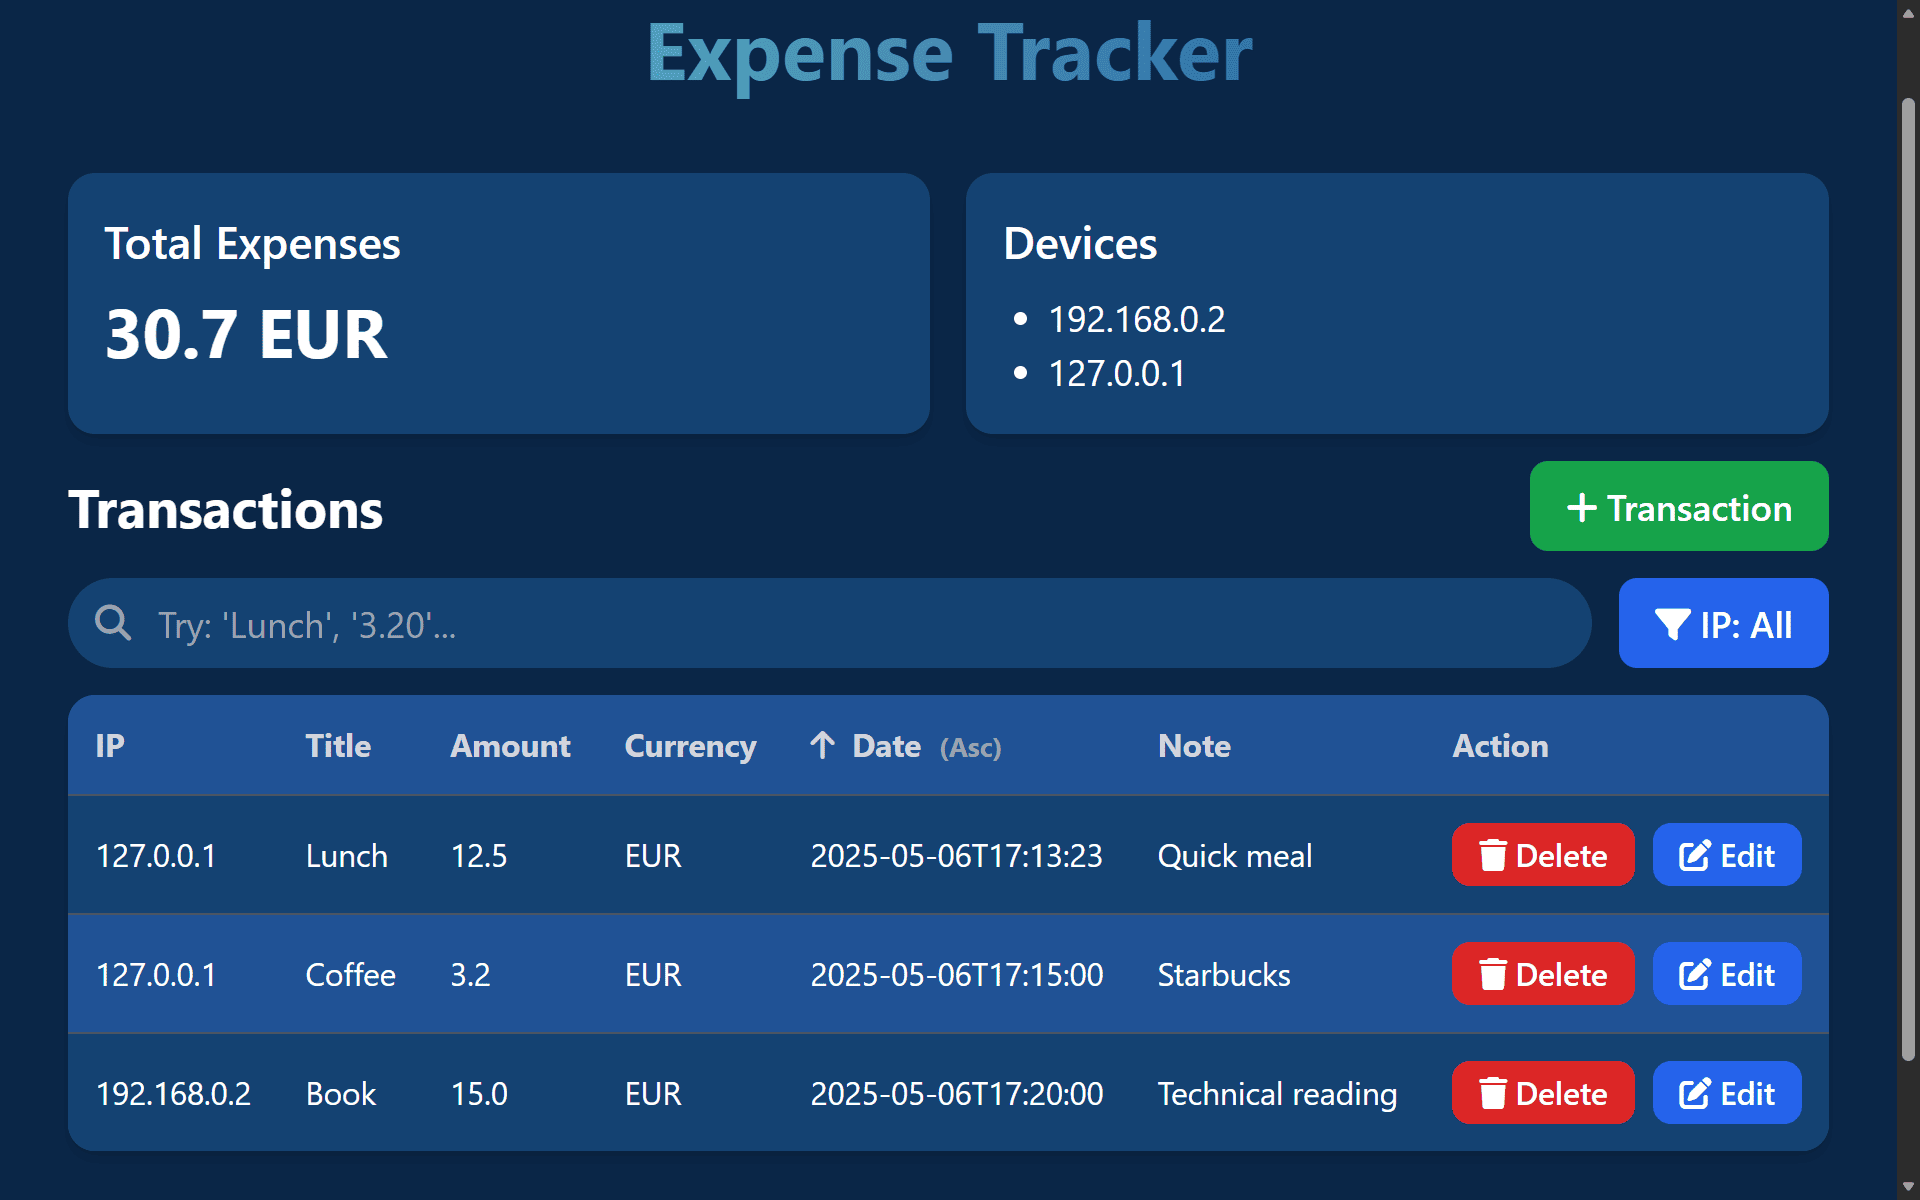This screenshot has height=1200, width=1920.
Task: Focus the transaction search field
Action: 829,623
